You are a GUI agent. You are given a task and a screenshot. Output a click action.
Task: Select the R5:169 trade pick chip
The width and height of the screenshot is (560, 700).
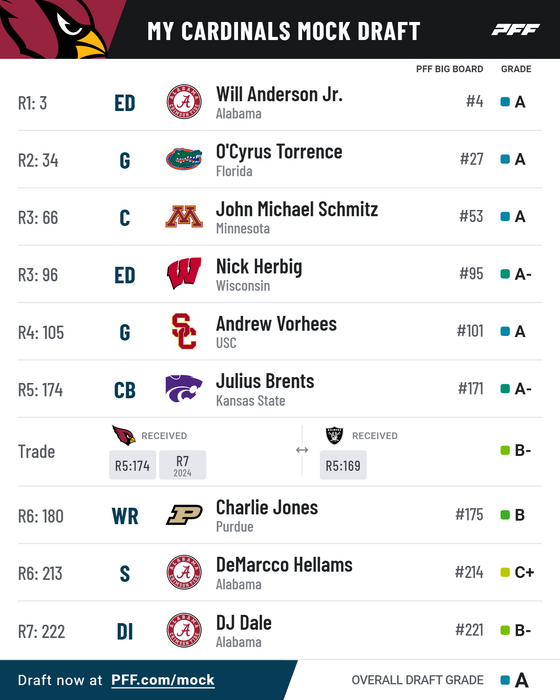coord(343,465)
